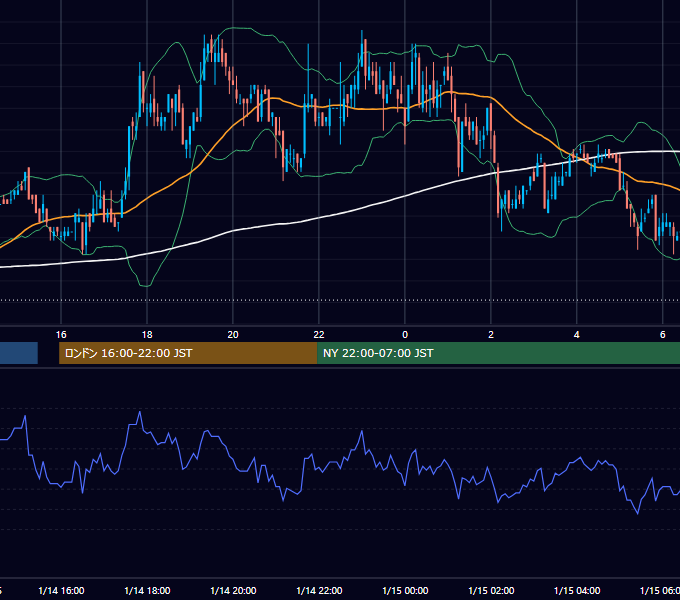This screenshot has width=680, height=600.
Task: Click the 1/14 20:00 date label
Action: coord(233,590)
